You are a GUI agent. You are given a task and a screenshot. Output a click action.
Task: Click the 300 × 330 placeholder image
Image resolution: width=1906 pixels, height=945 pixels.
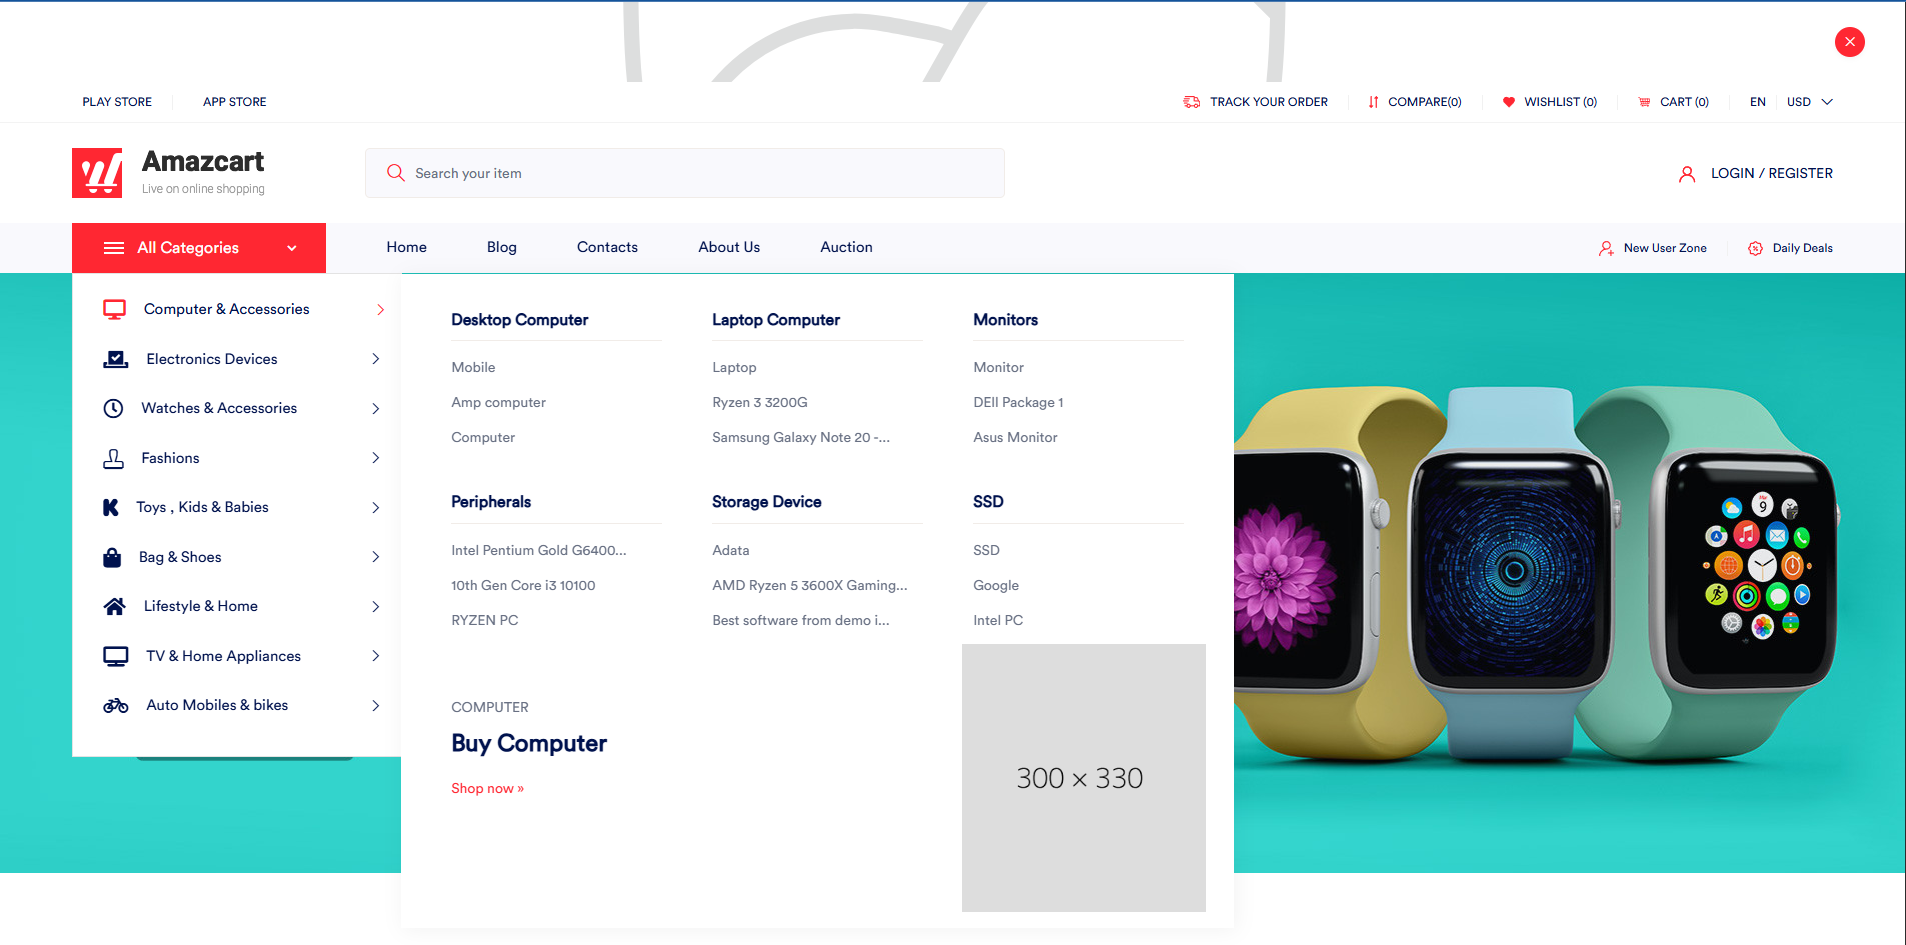click(1084, 778)
